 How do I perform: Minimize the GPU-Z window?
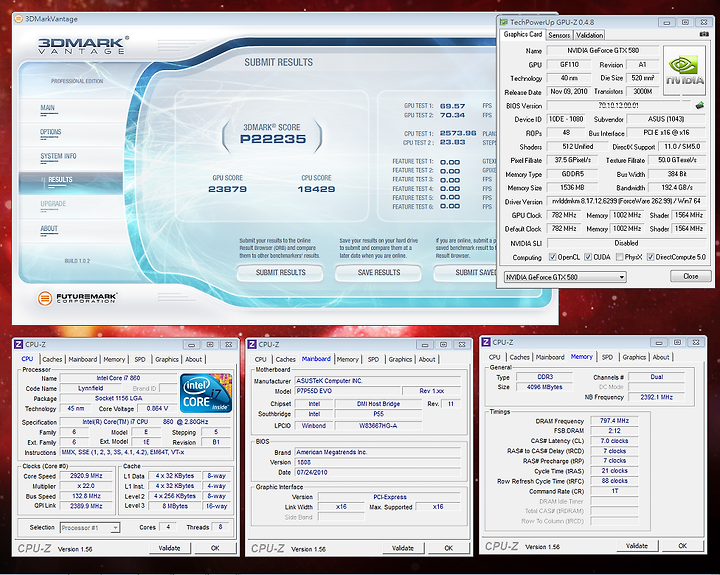(x=667, y=22)
